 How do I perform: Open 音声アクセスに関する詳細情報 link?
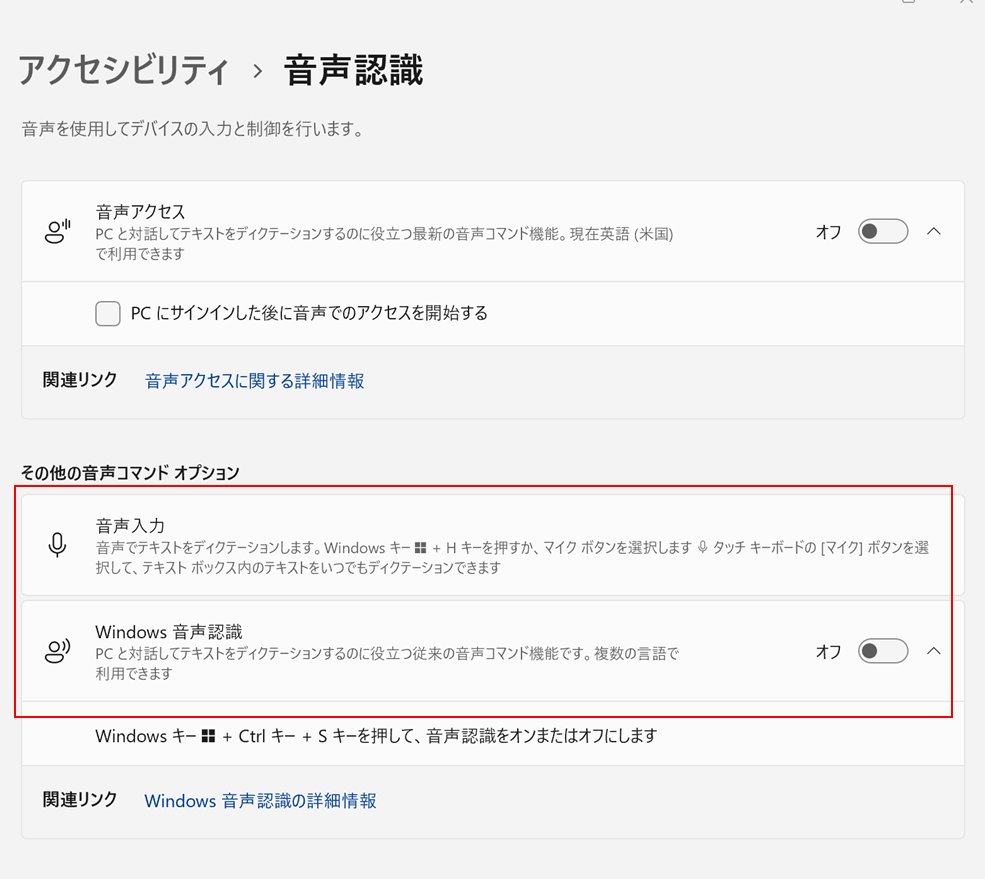[253, 381]
